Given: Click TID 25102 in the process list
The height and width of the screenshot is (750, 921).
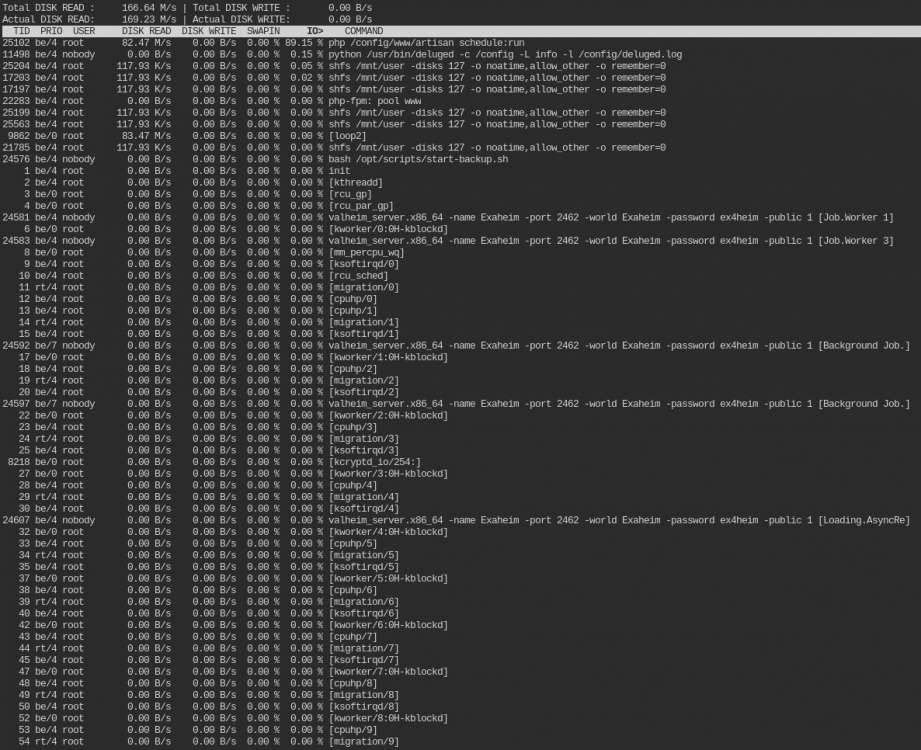Looking at the screenshot, I should tap(16, 43).
